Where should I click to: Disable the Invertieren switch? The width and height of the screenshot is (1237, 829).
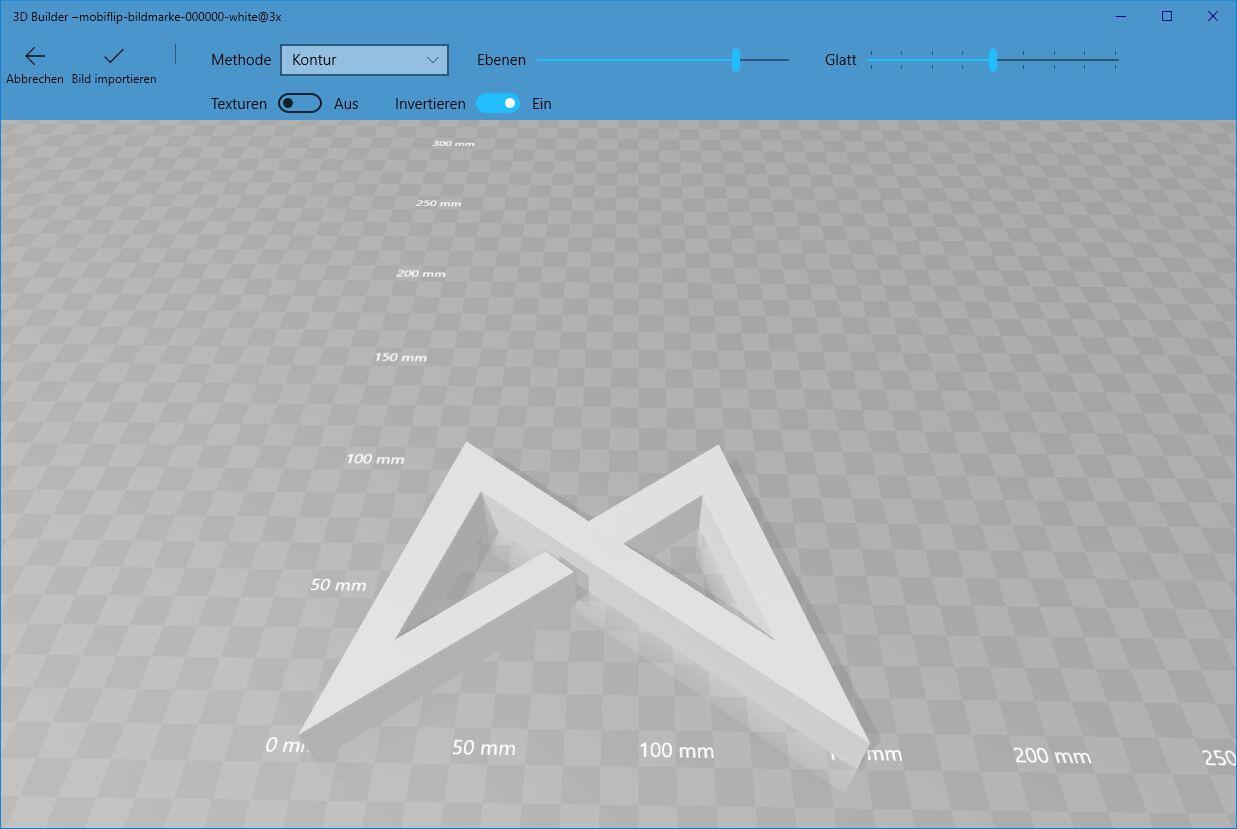(x=498, y=103)
